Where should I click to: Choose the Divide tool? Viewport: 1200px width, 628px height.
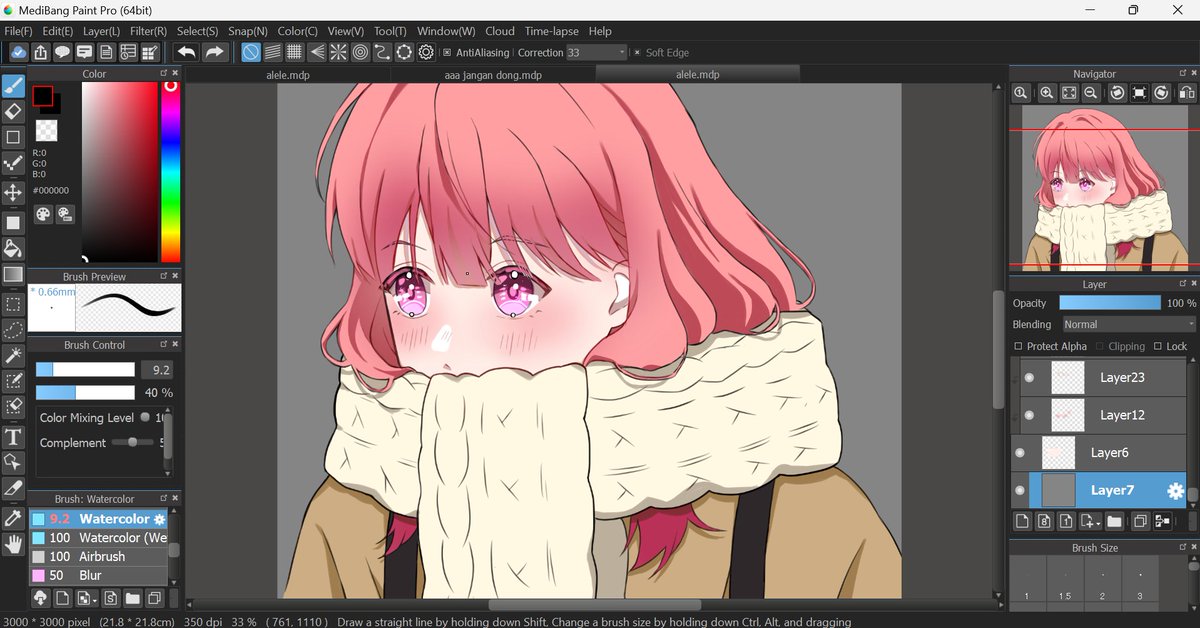click(x=13, y=488)
